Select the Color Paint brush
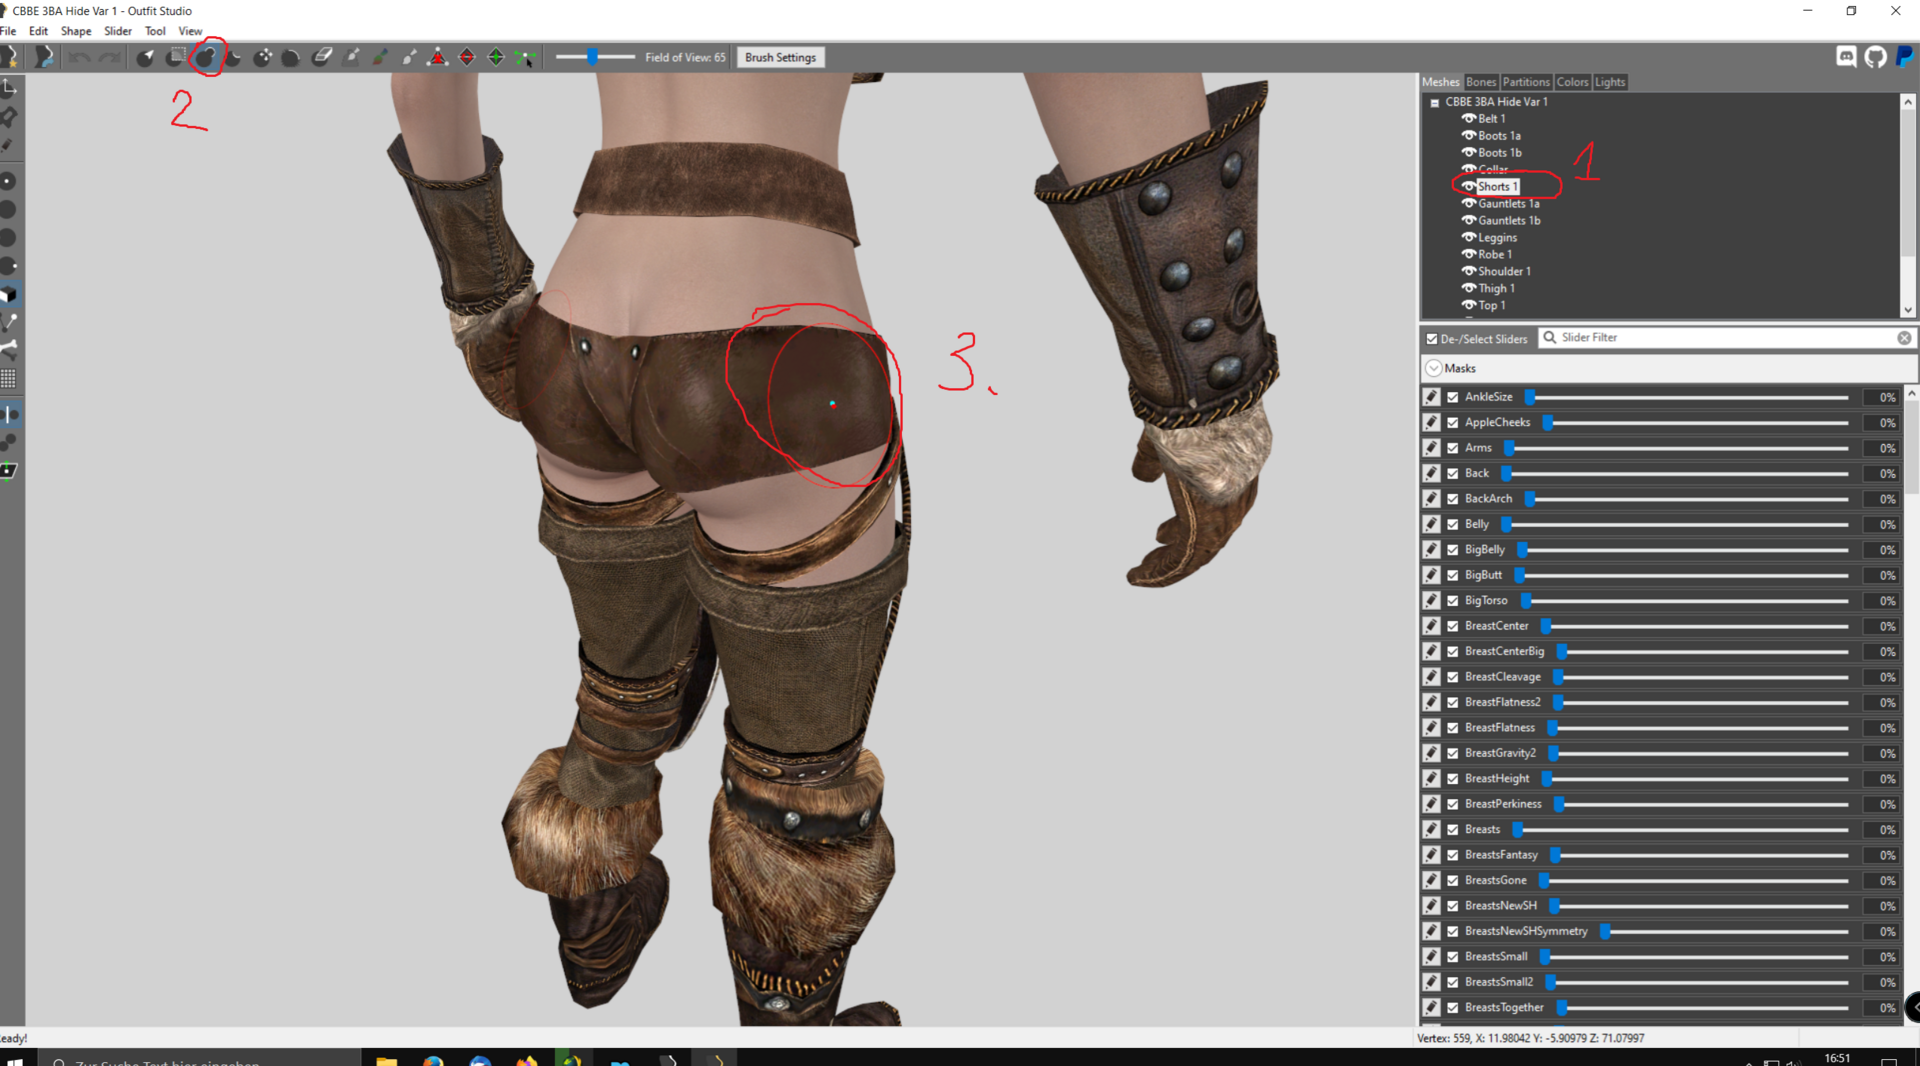The height and width of the screenshot is (1066, 1920). point(380,57)
